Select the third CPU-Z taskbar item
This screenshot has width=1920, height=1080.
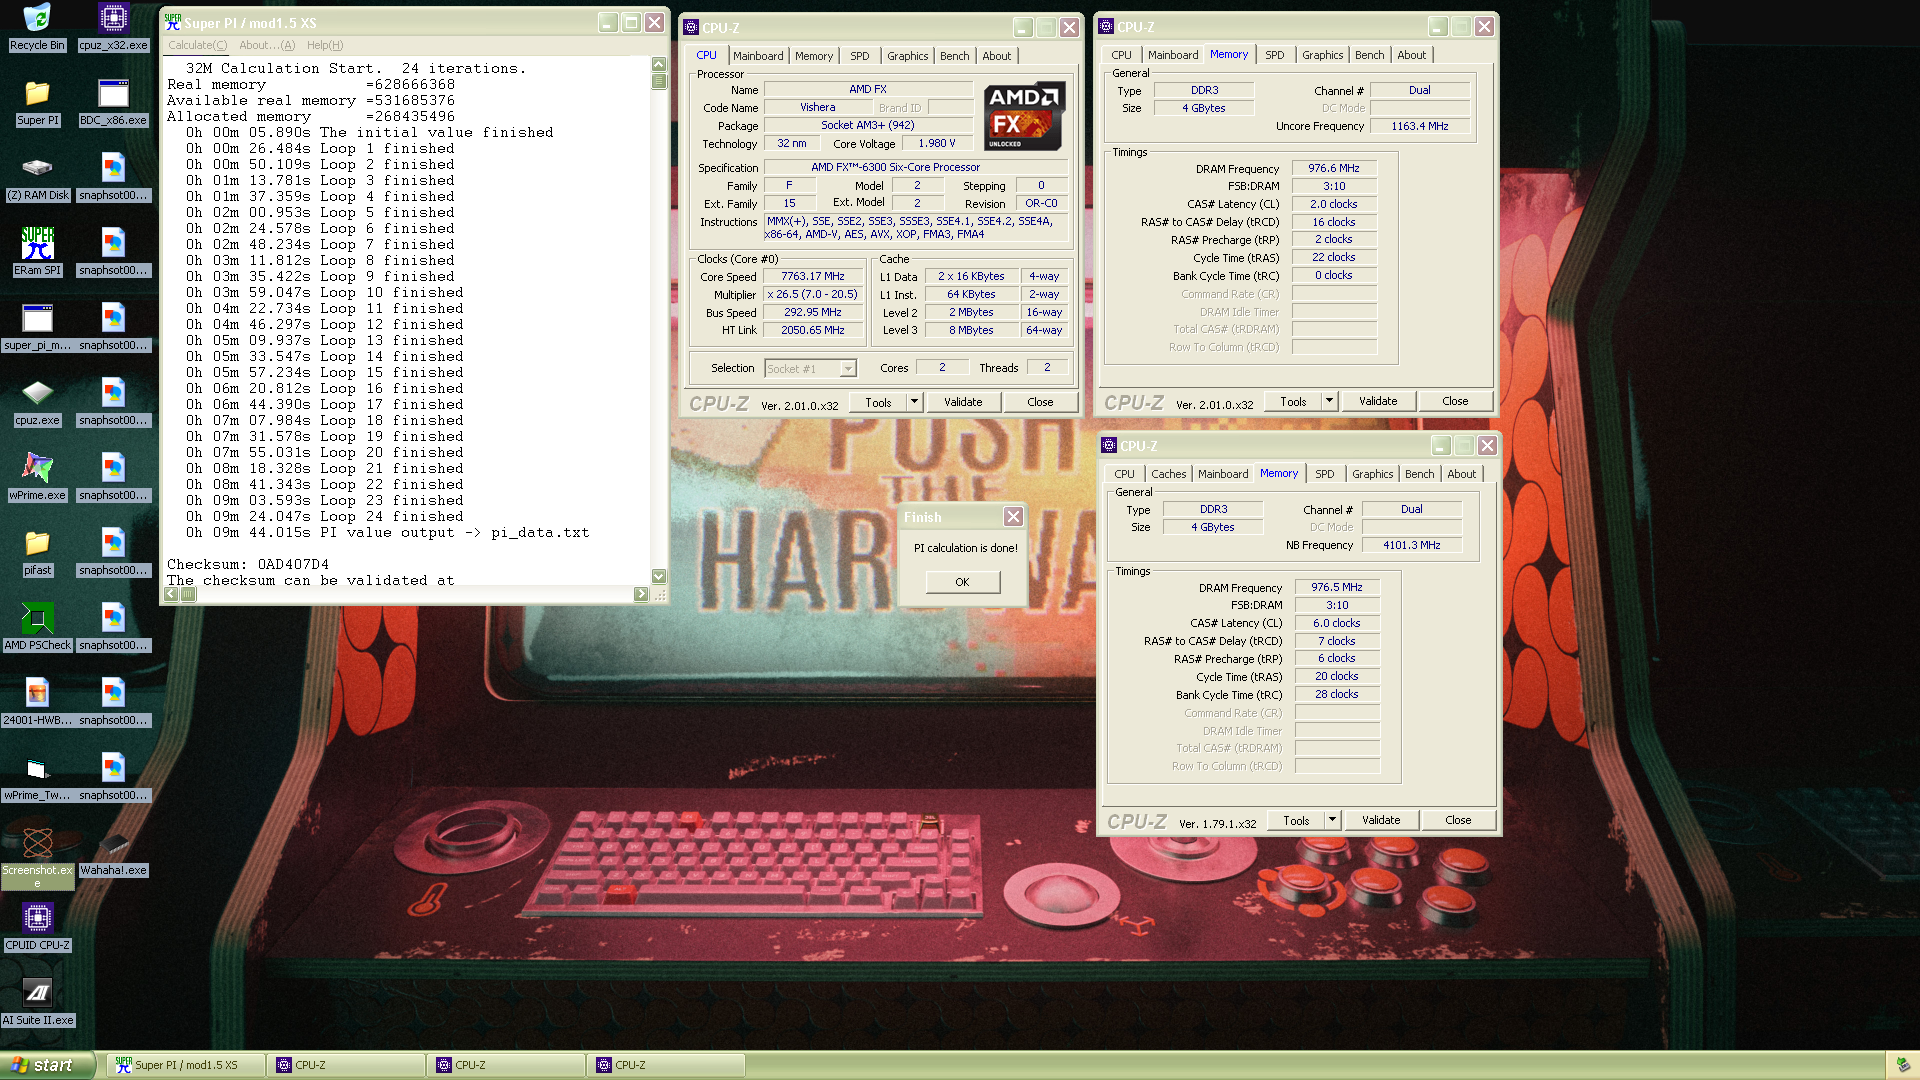666,1065
